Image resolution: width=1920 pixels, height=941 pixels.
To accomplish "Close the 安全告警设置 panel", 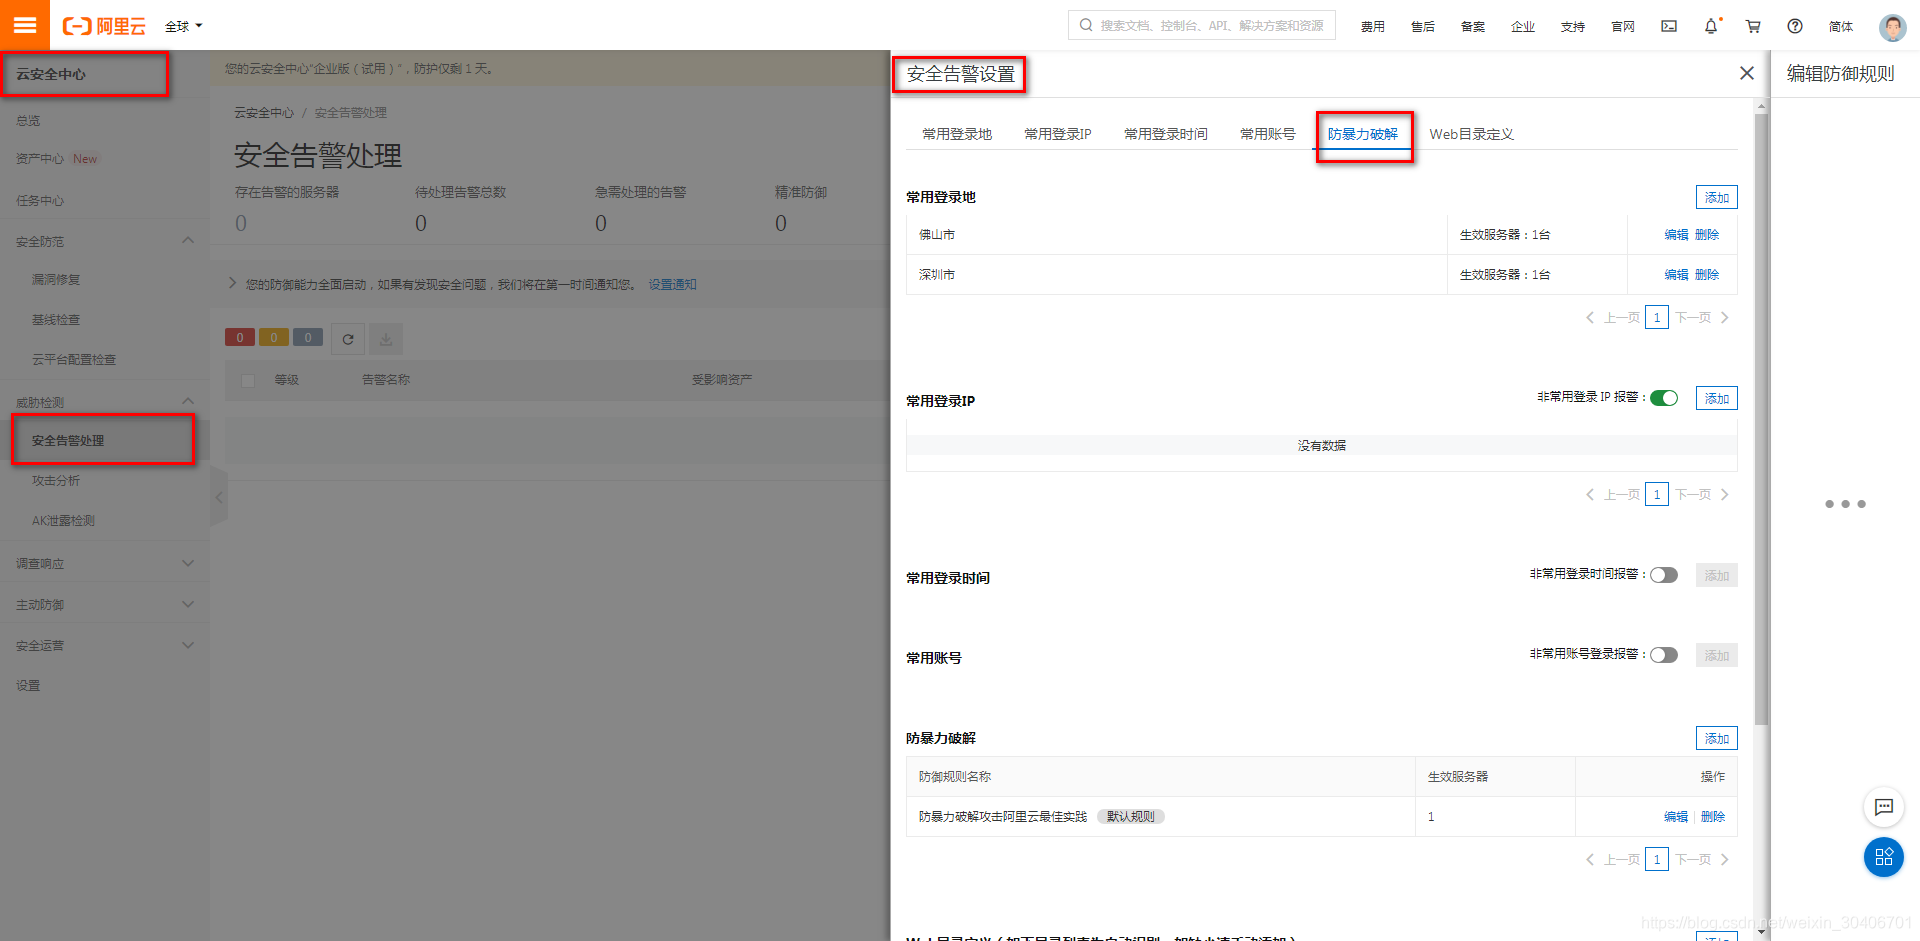I will coord(1747,73).
